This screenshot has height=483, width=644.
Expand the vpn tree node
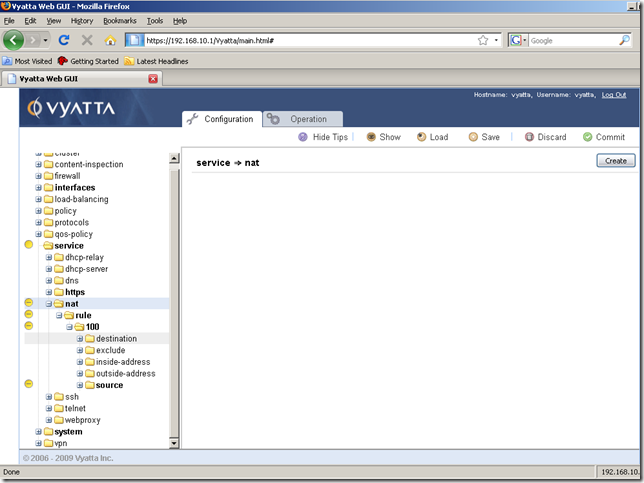(x=39, y=443)
